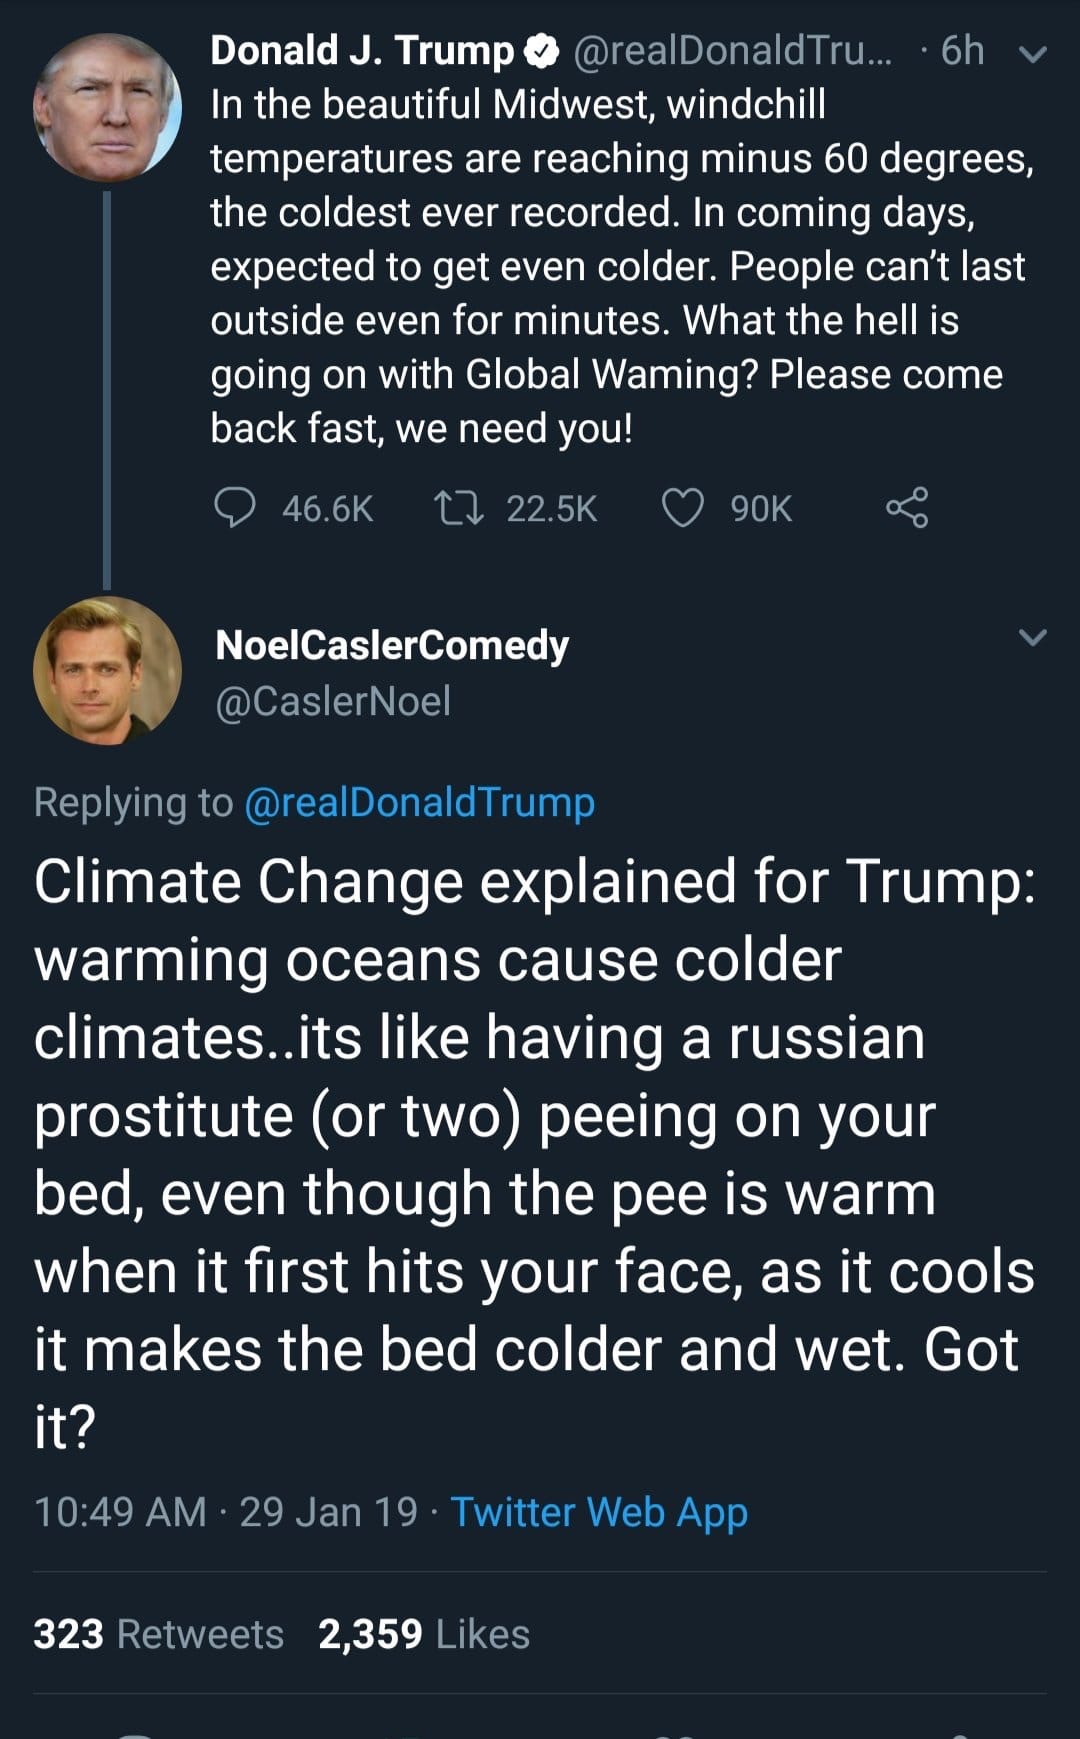Click the verified badge beside Donald J. Trump
This screenshot has height=1739, width=1080.
pyautogui.click(x=542, y=51)
